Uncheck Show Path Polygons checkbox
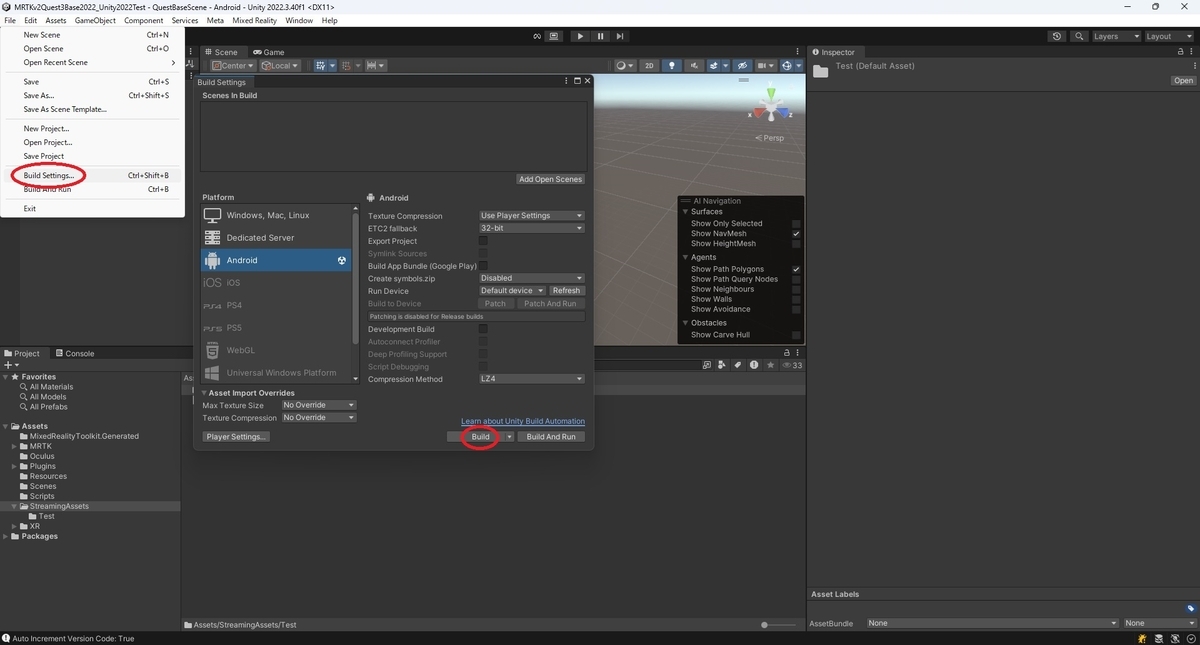Viewport: 1200px width, 645px height. click(796, 269)
